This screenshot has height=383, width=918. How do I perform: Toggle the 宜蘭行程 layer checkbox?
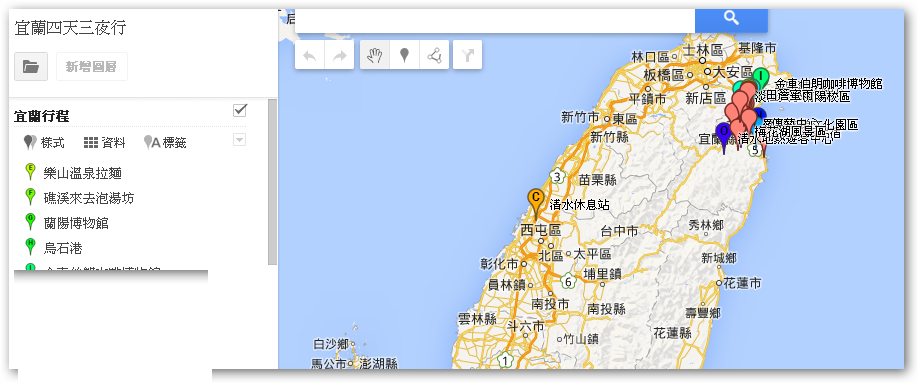[x=239, y=110]
